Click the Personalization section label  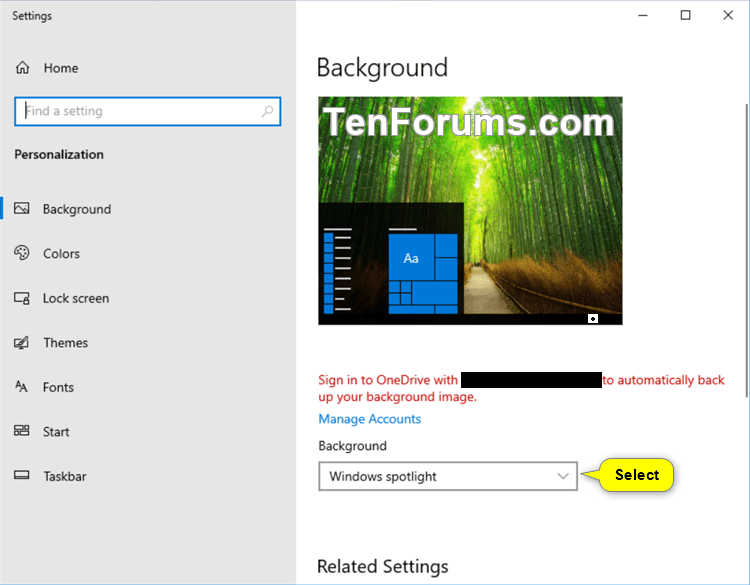coord(59,155)
